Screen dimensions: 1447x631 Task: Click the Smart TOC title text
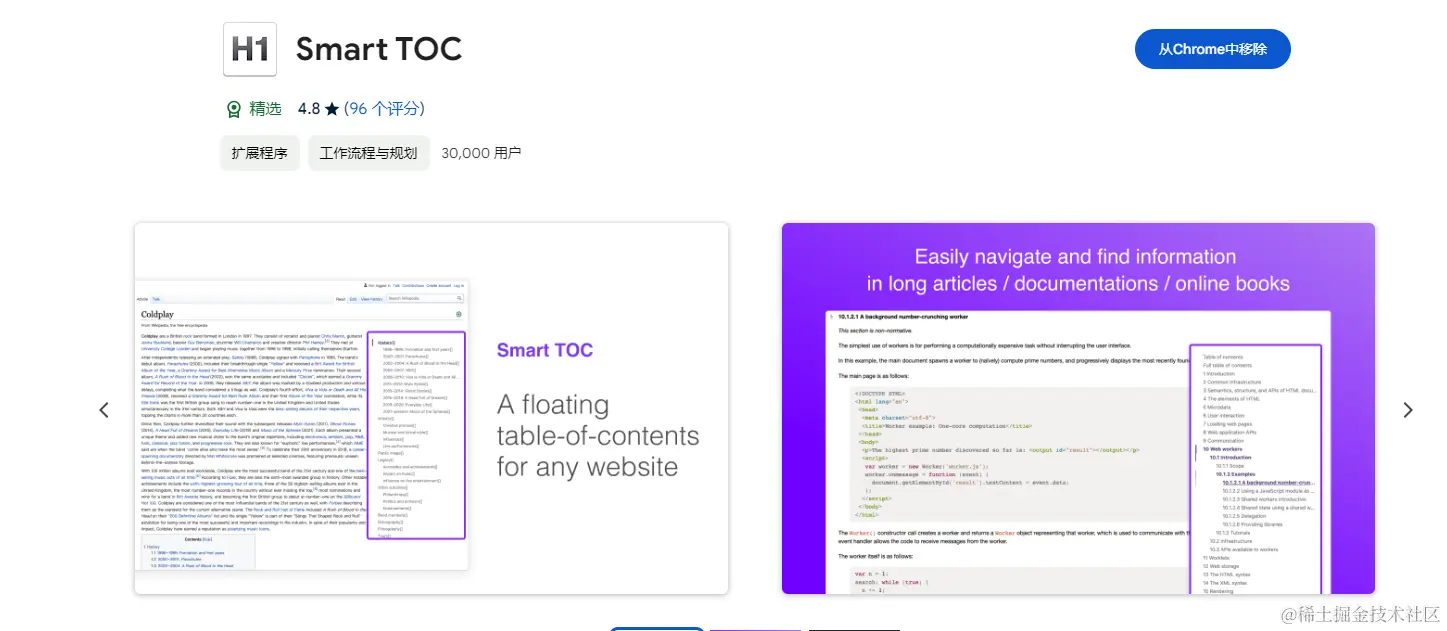click(379, 49)
